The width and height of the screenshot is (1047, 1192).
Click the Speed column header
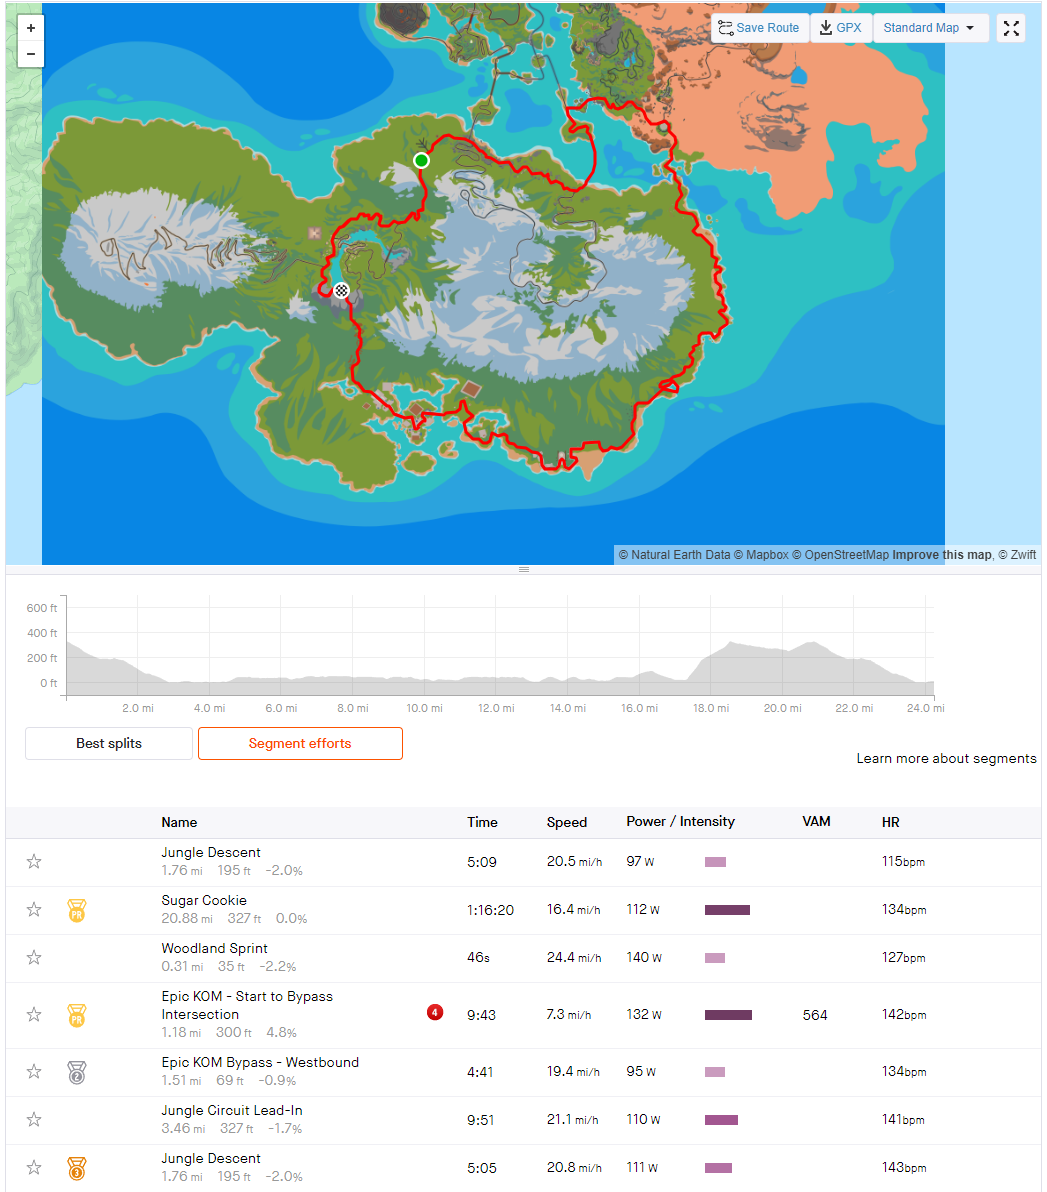(x=566, y=822)
